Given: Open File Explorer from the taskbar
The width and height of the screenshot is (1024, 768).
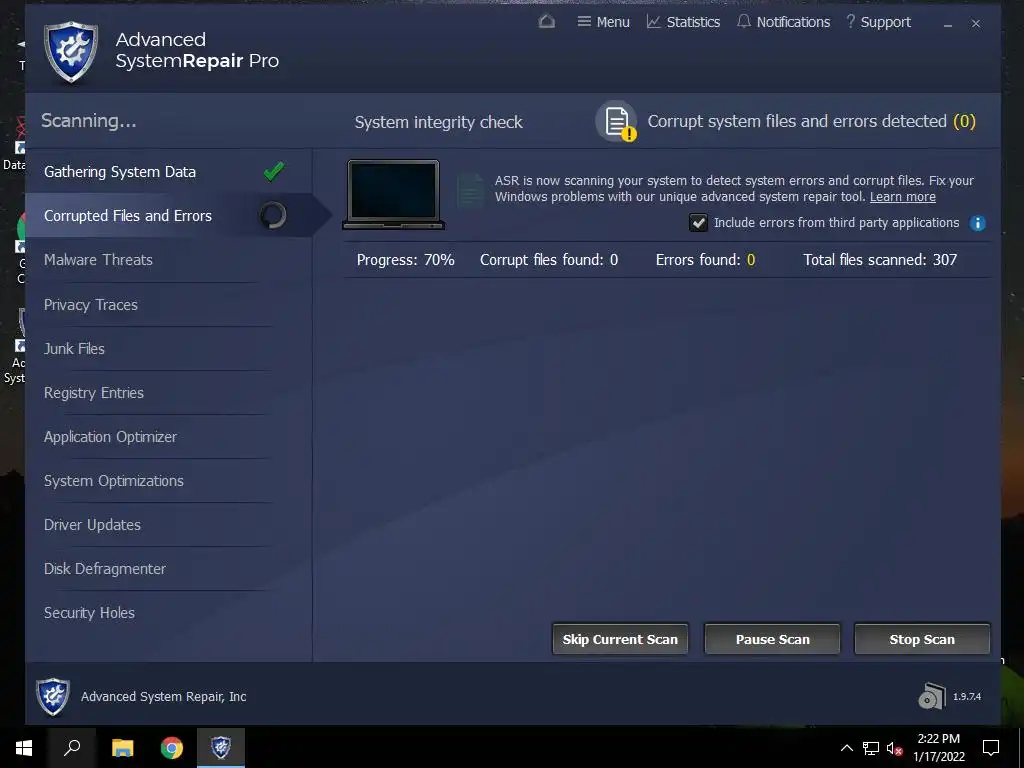Looking at the screenshot, I should (122, 748).
